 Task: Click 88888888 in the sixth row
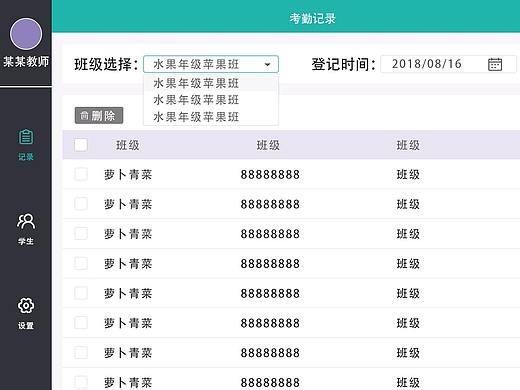270,323
